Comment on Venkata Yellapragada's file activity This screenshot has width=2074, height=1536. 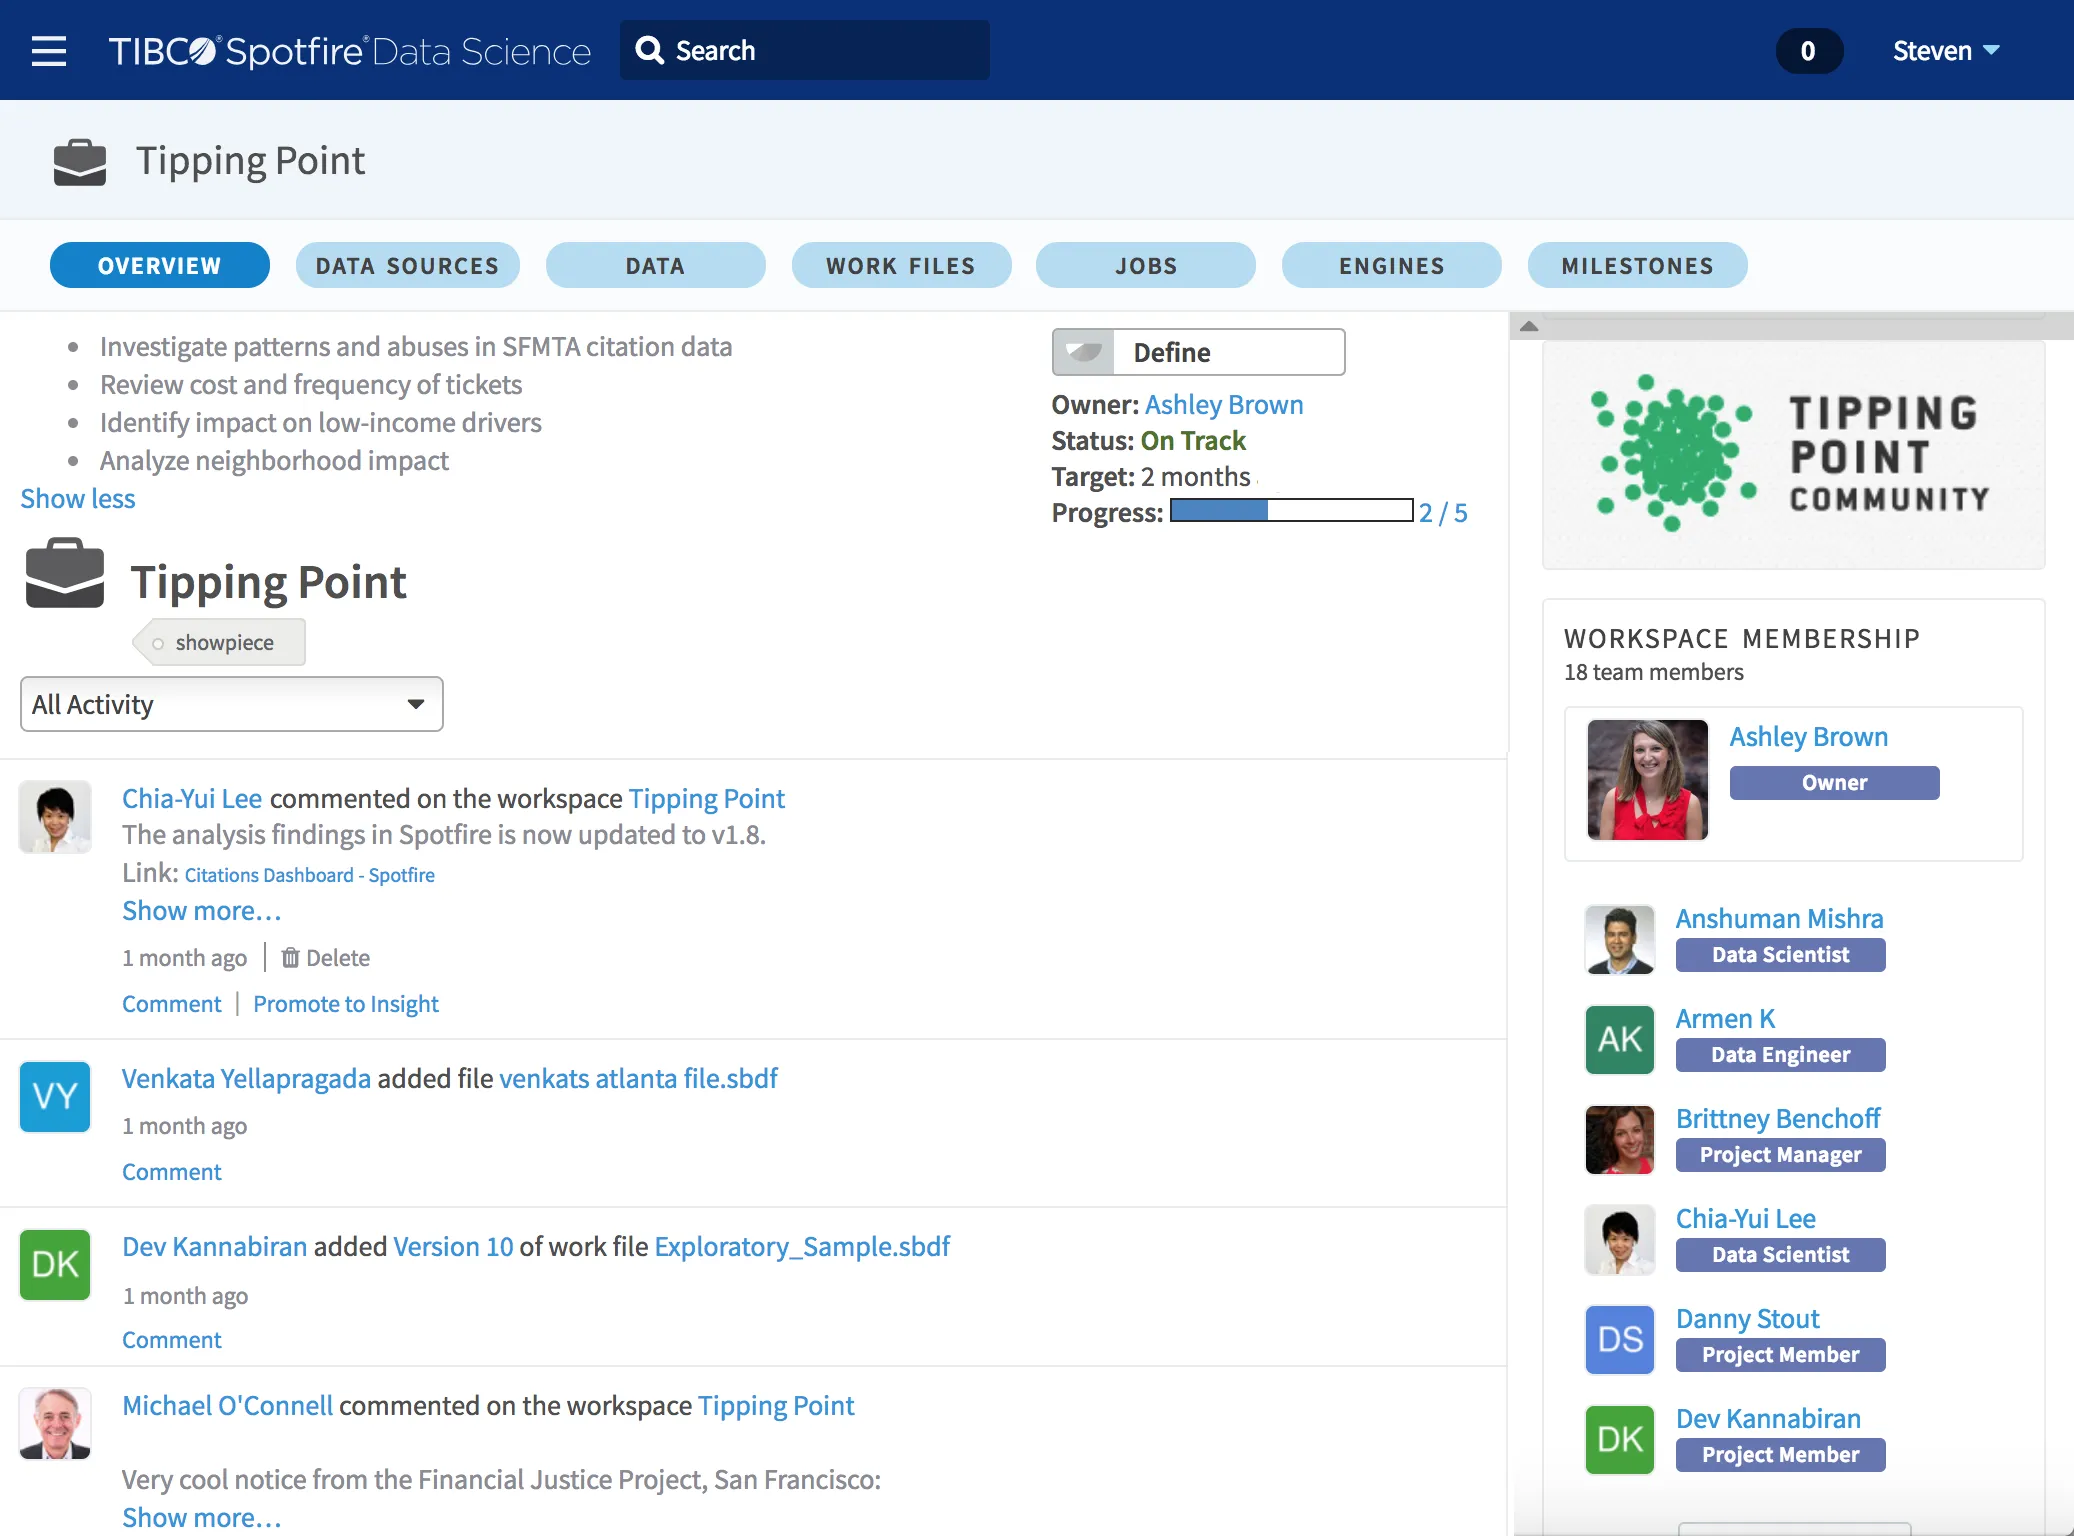172,1171
